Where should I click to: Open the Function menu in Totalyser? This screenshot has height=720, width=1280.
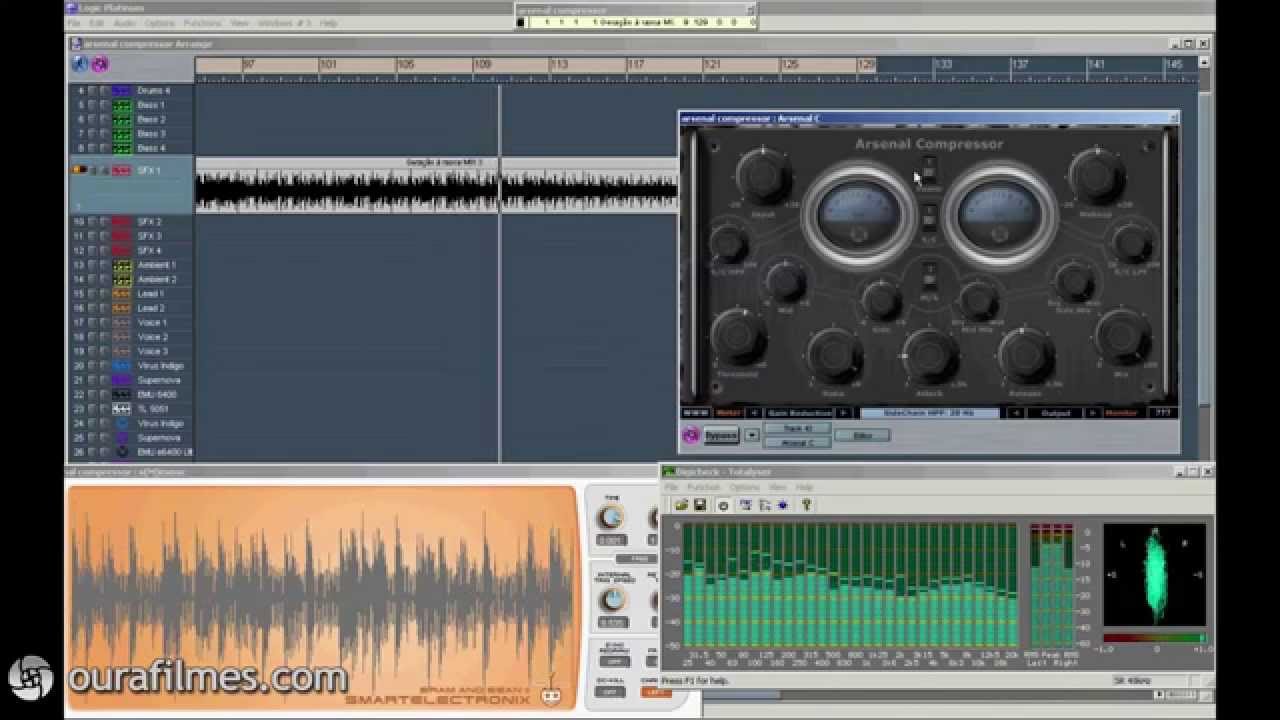point(704,487)
